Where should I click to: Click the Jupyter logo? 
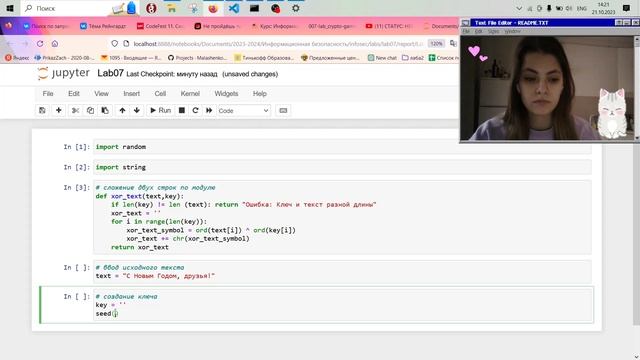(x=63, y=73)
